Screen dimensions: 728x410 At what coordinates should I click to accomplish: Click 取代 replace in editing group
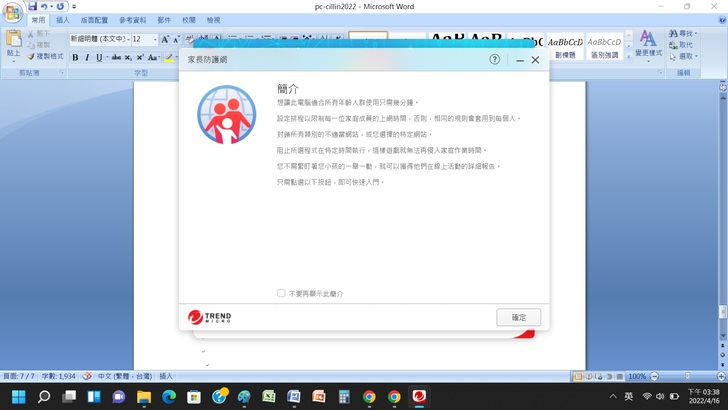coord(681,45)
